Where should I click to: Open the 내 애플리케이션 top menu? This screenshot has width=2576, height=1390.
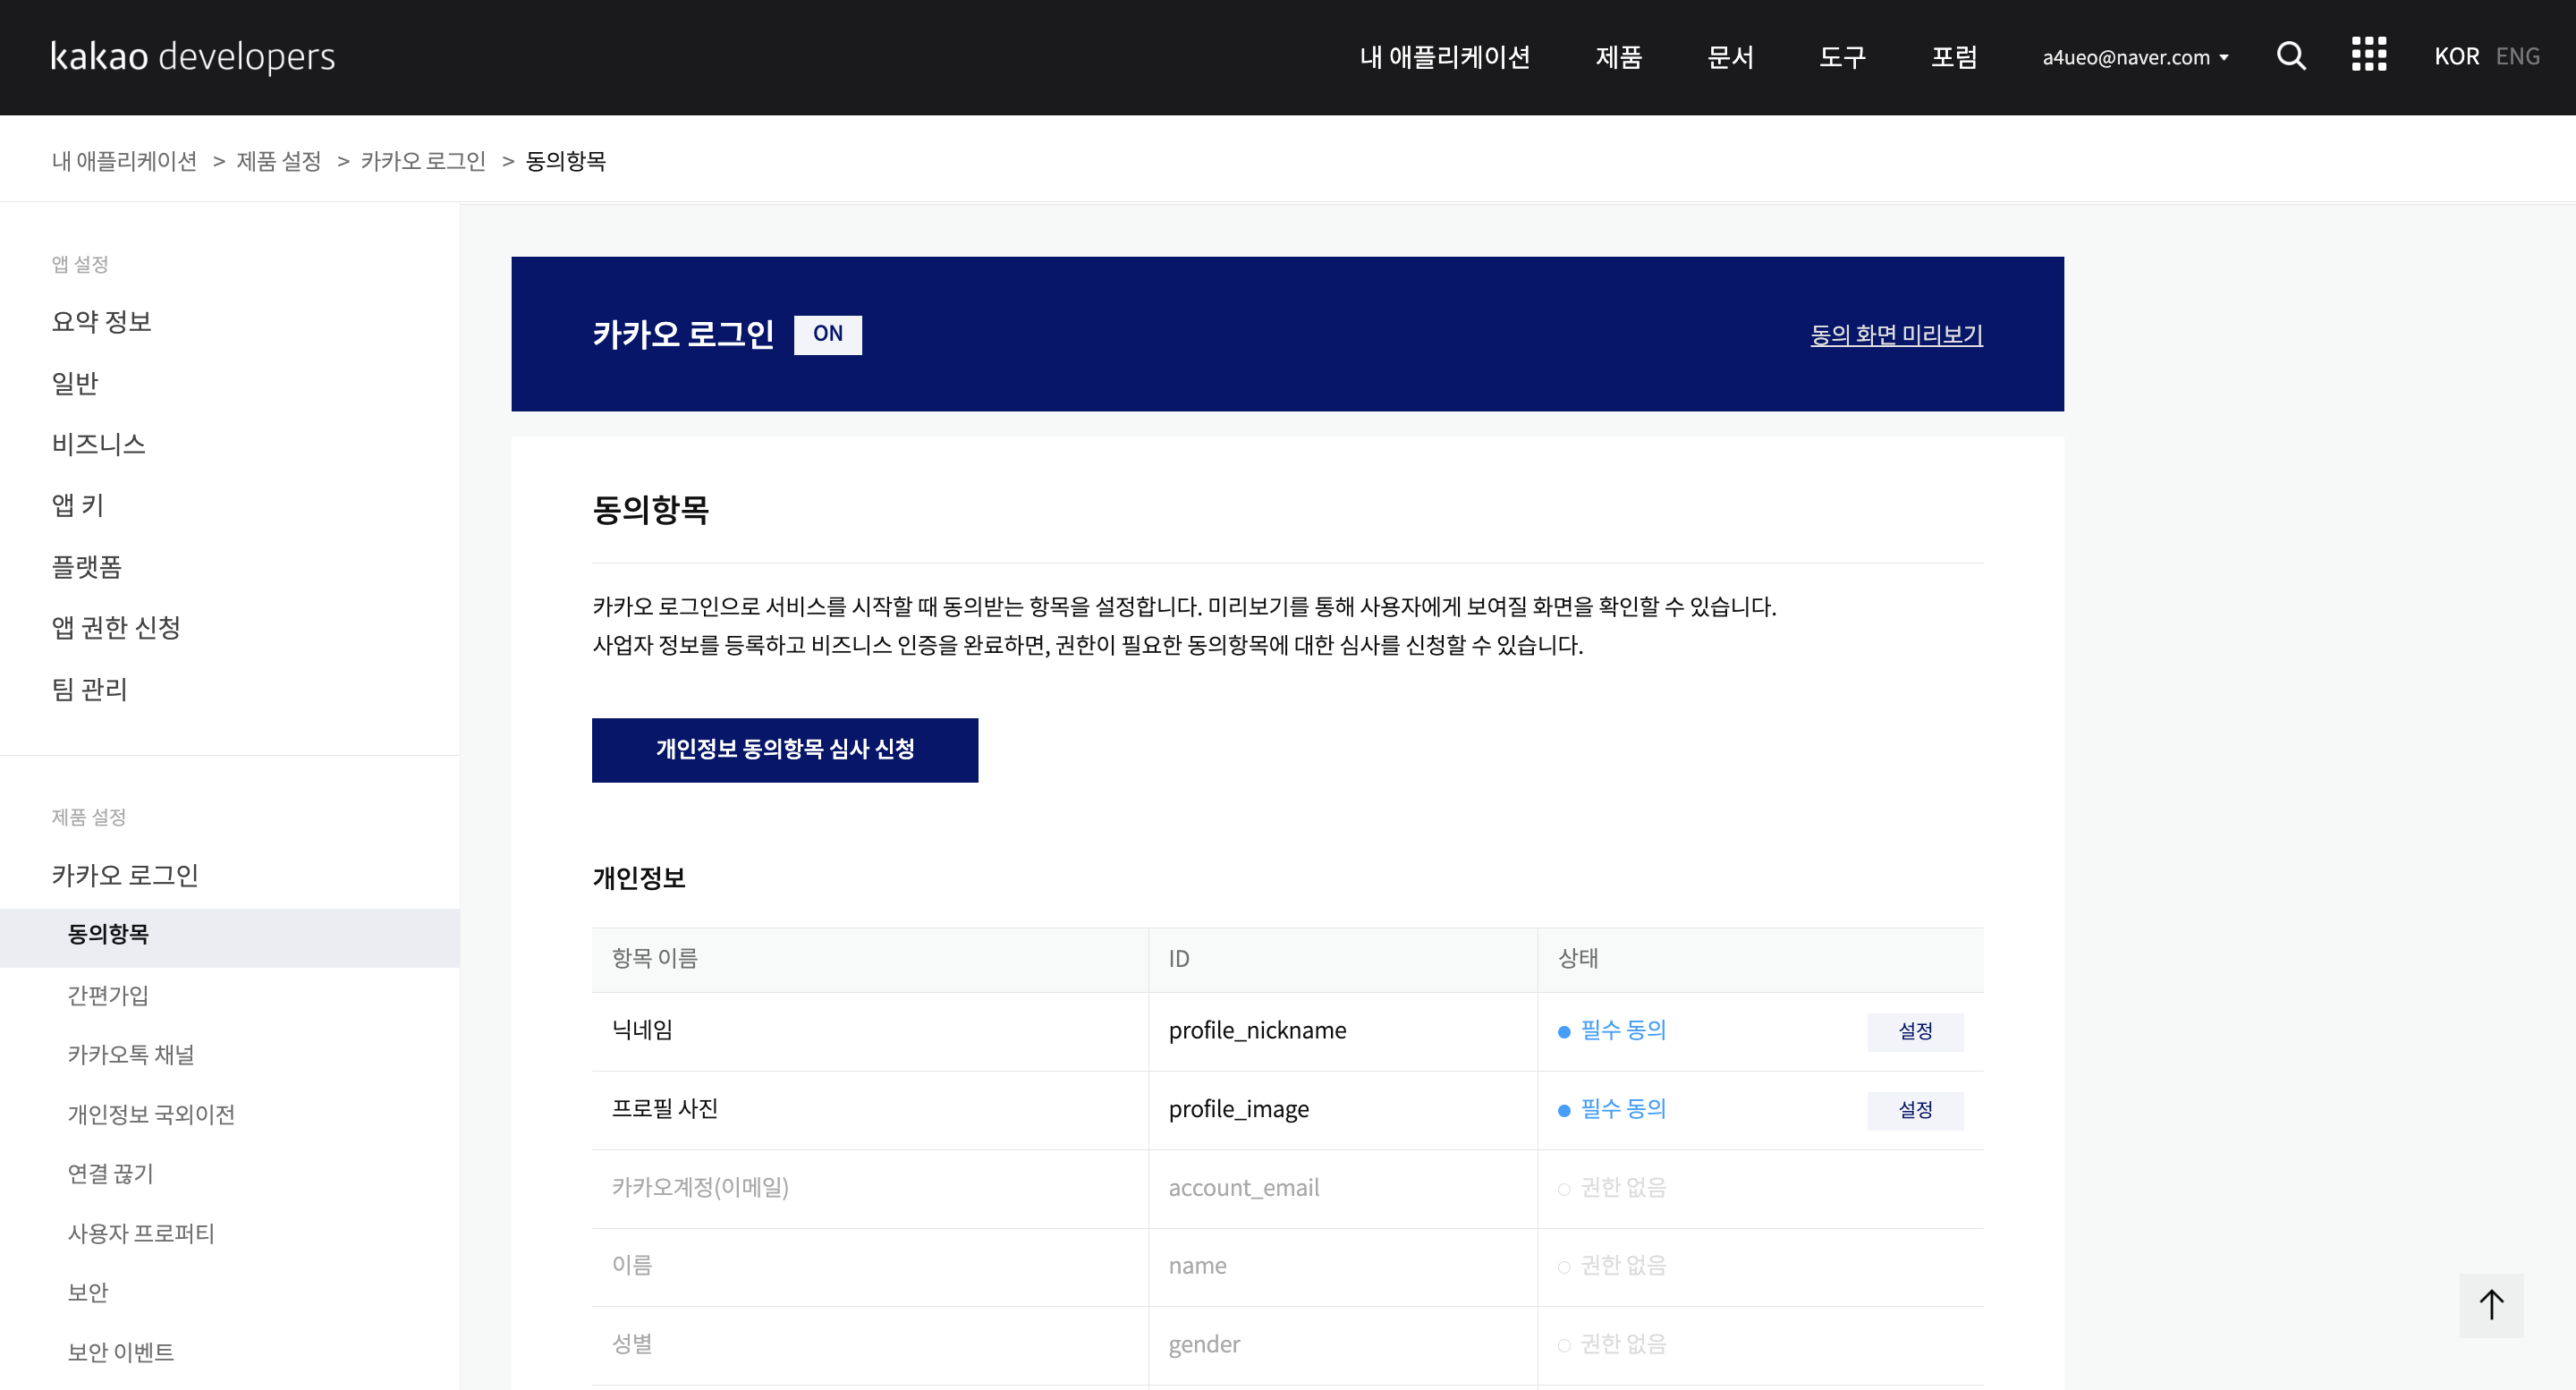1444,57
